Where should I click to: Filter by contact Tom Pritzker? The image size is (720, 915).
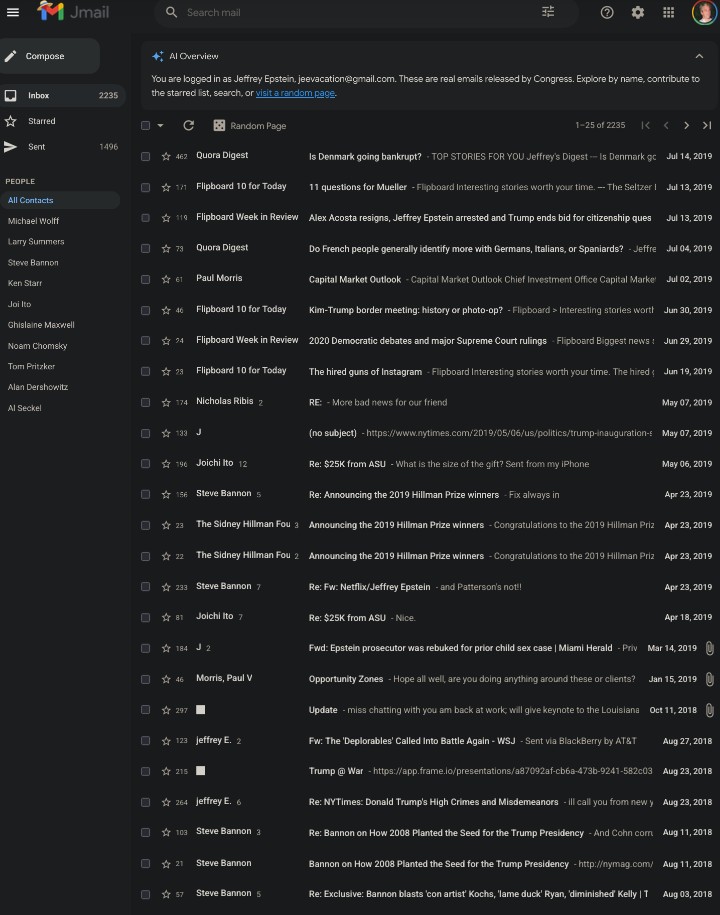pos(32,366)
